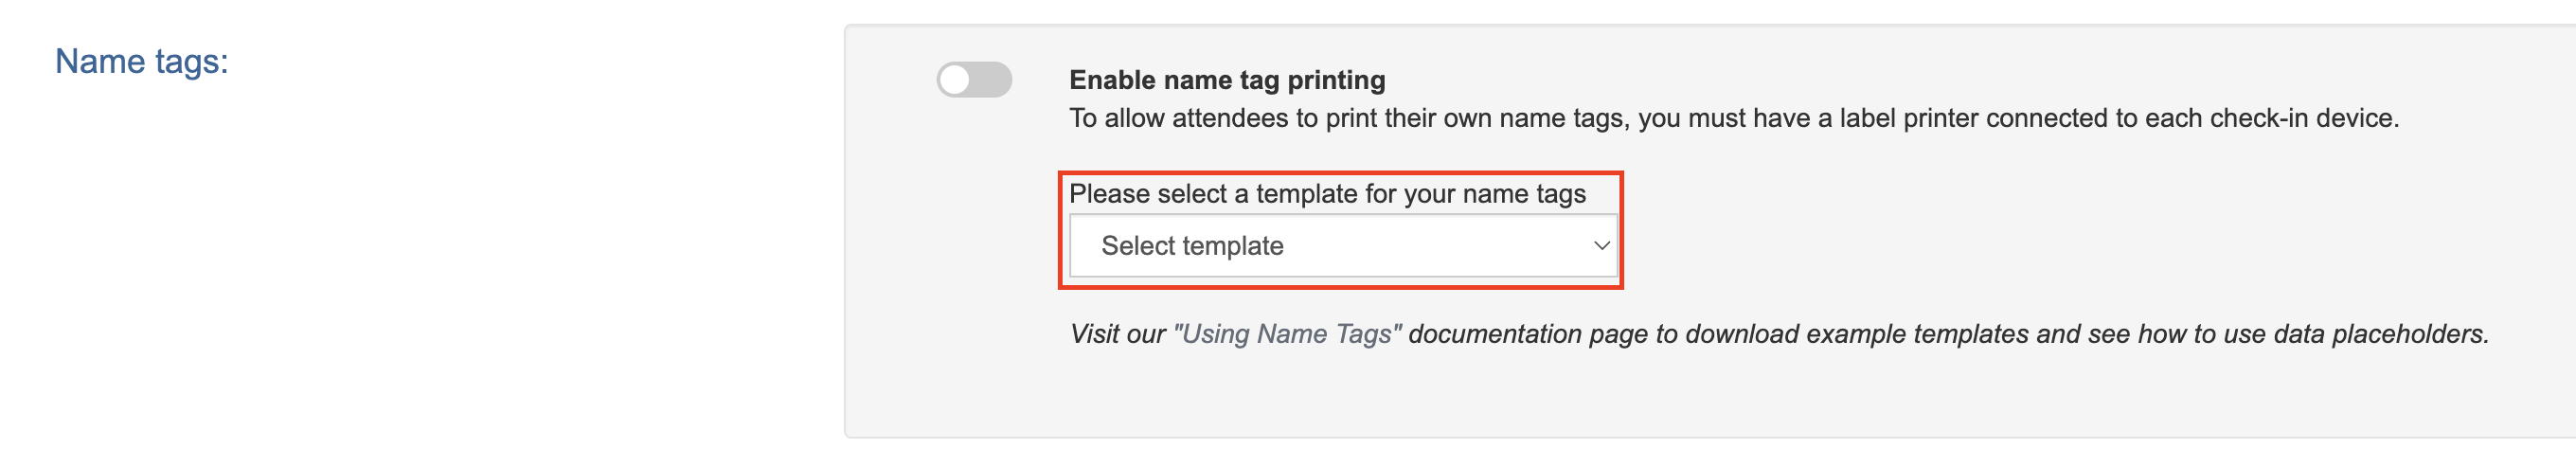Click the gray track of the toggle switch
Image resolution: width=2576 pixels, height=467 pixels.
[990, 79]
